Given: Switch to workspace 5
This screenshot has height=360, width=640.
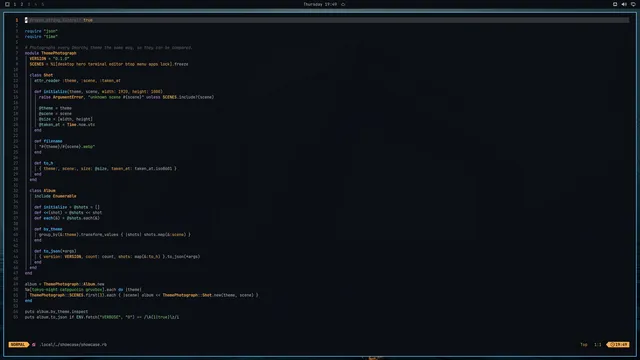Looking at the screenshot, I should coord(42,4).
